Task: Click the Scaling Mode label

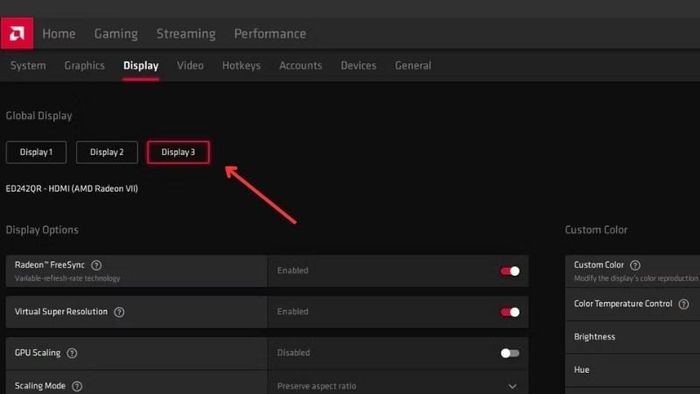Action: coord(40,386)
